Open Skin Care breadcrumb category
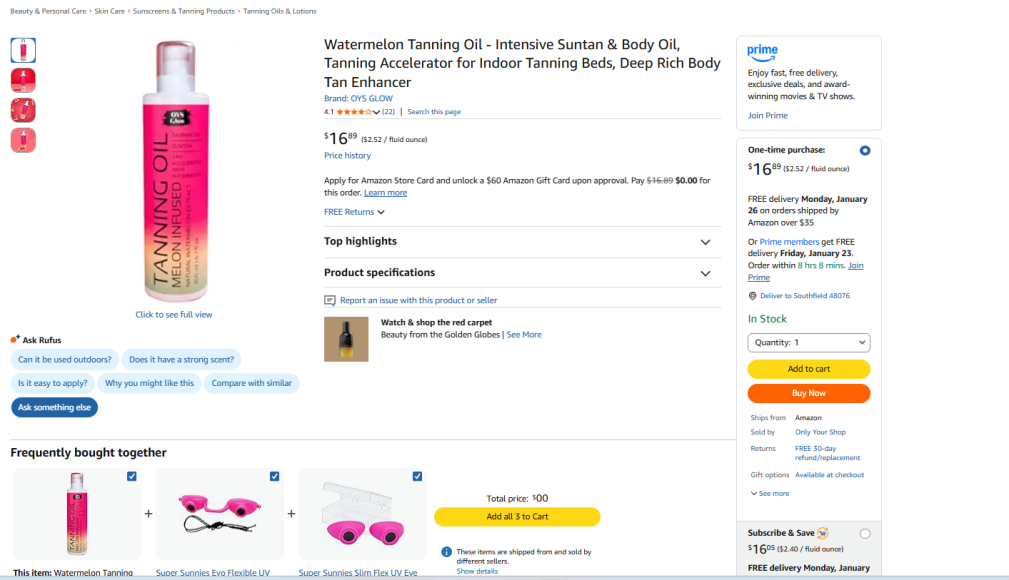 point(111,11)
